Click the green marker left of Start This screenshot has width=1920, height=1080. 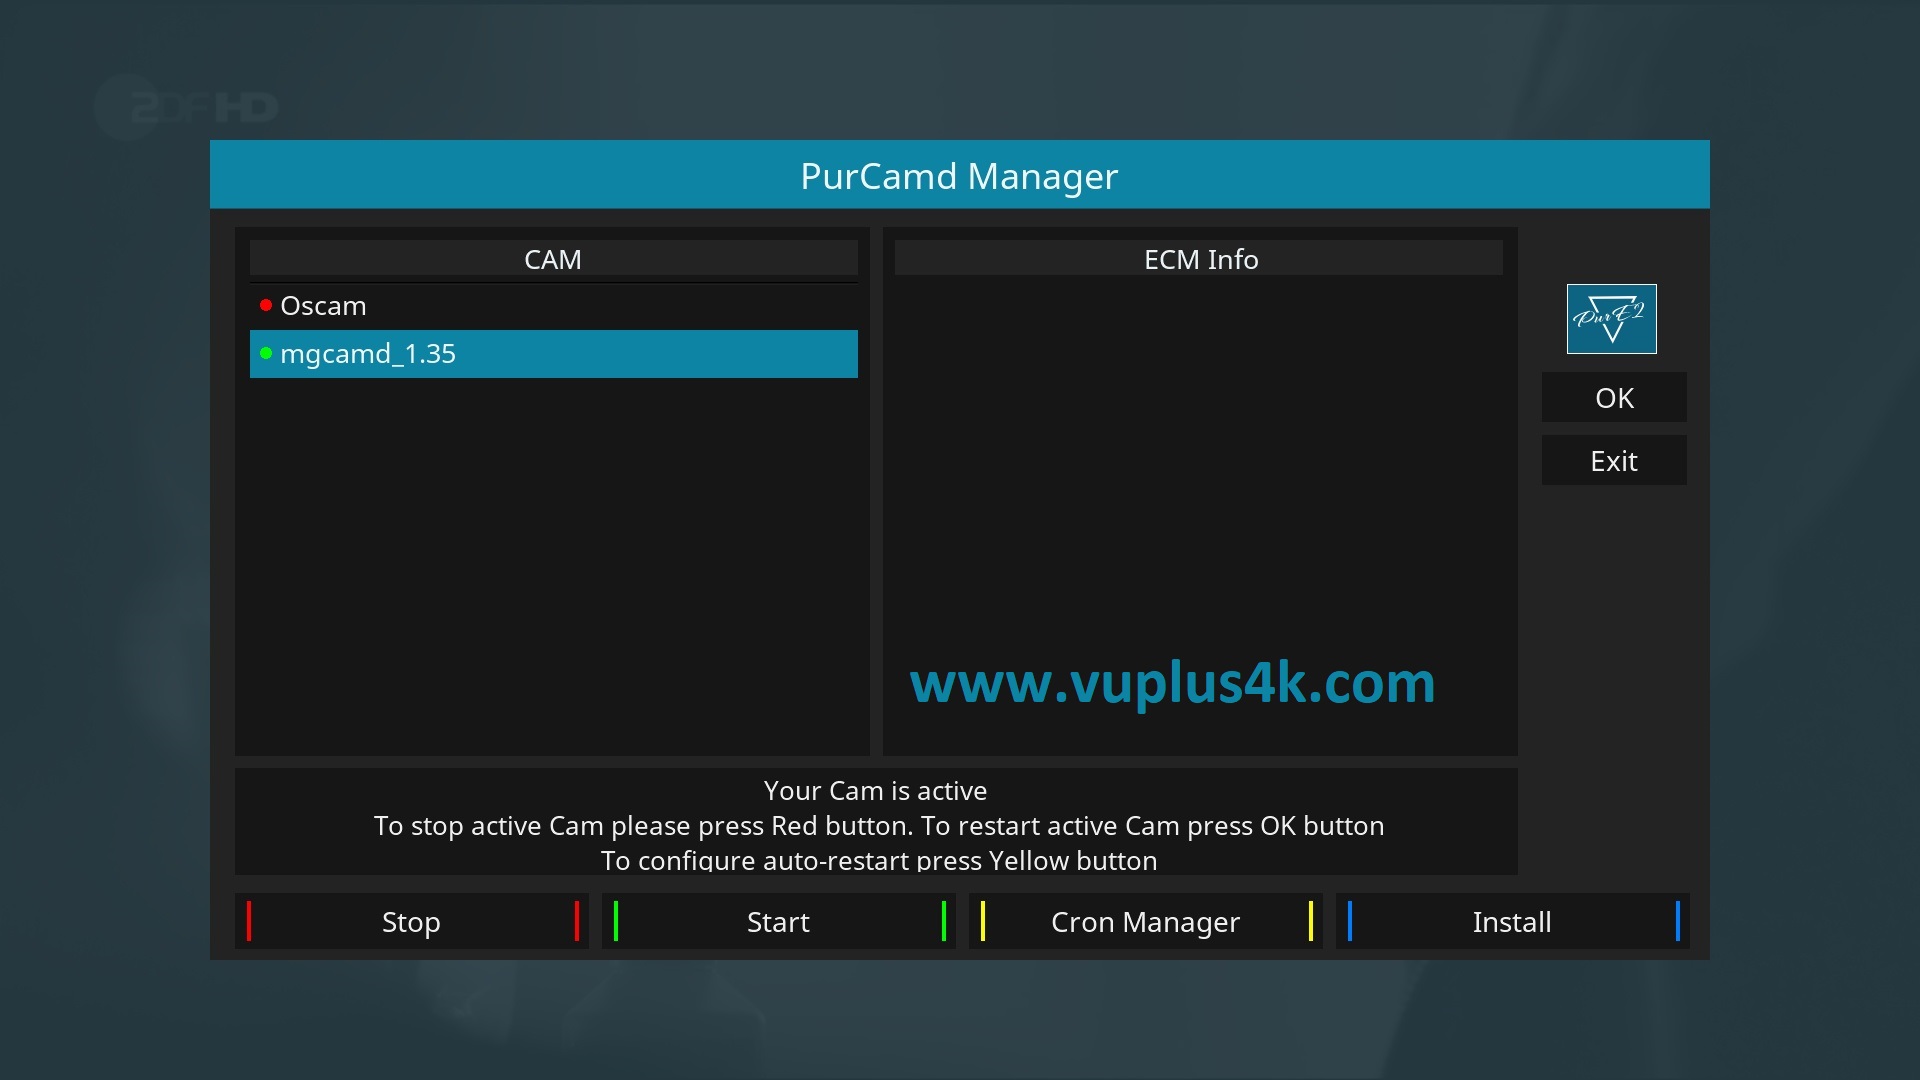click(x=616, y=921)
